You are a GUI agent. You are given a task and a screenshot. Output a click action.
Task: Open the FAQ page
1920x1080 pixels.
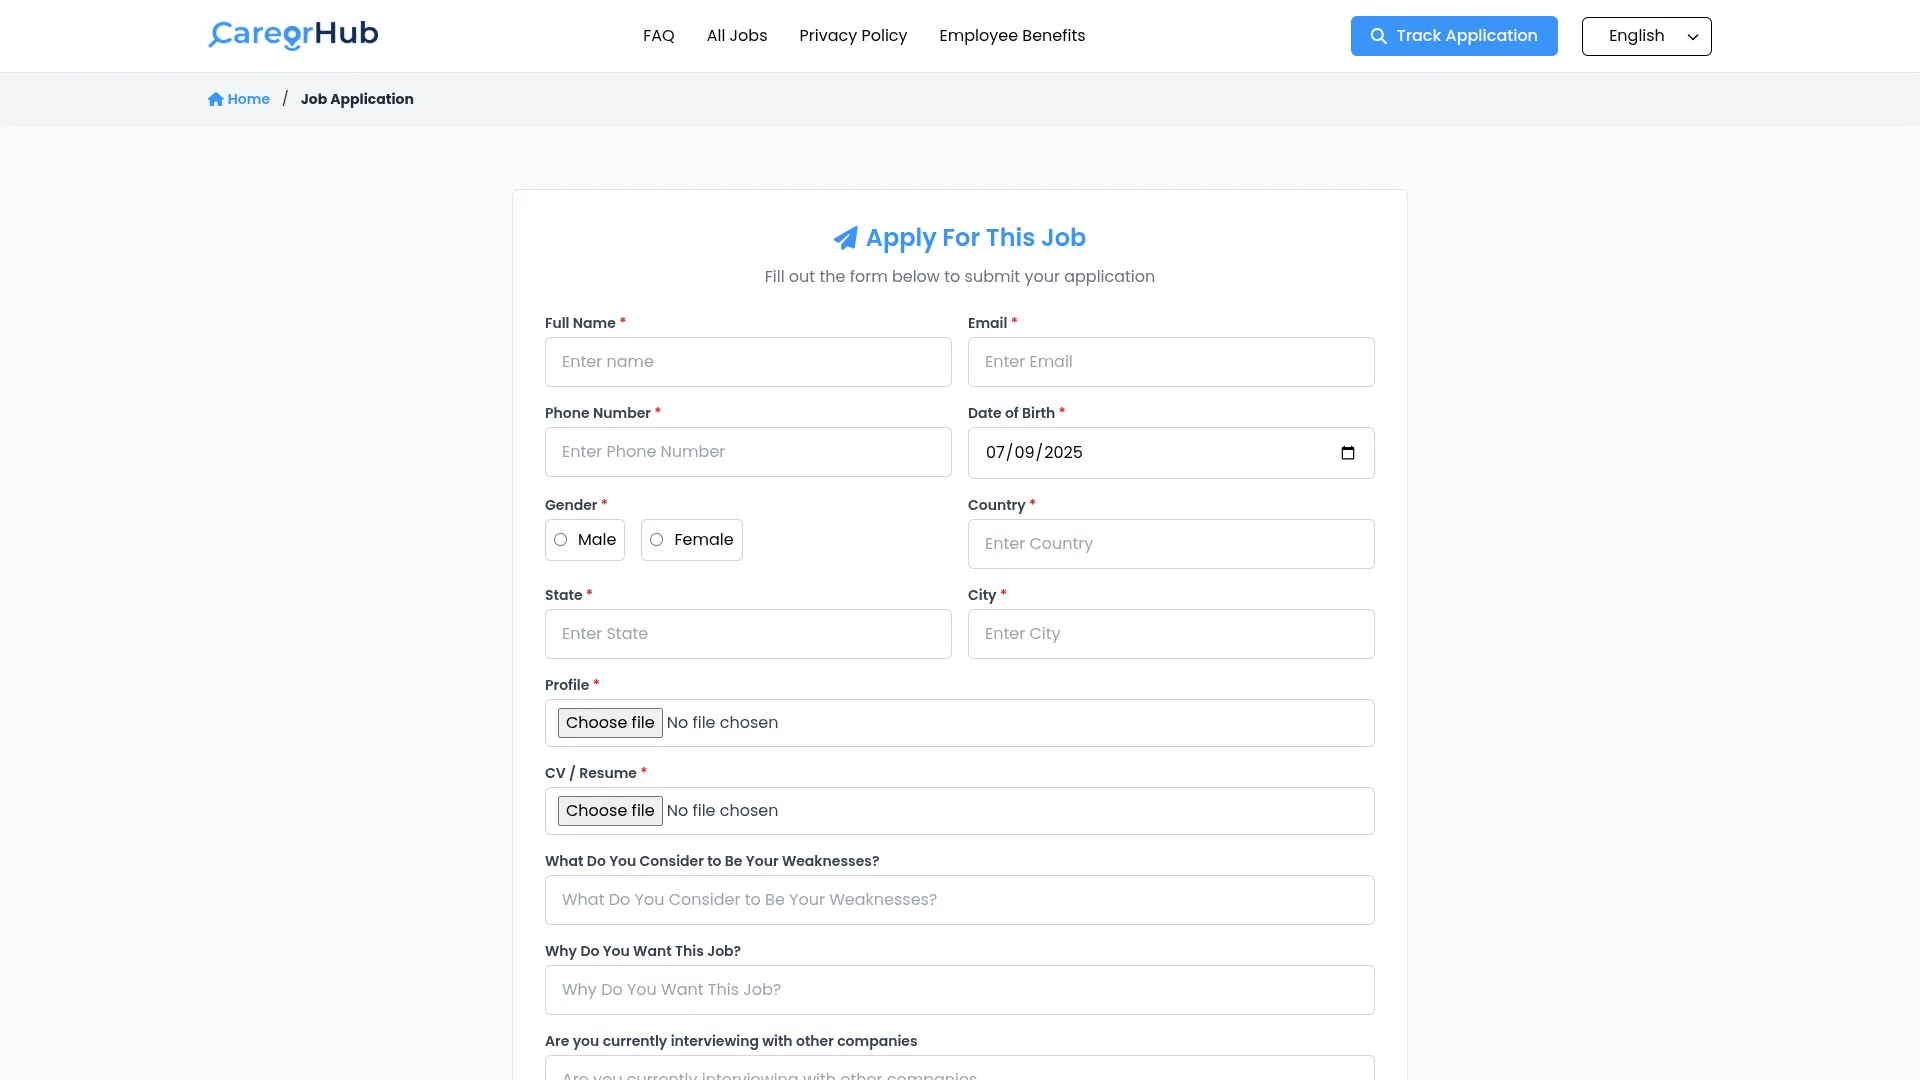(658, 35)
